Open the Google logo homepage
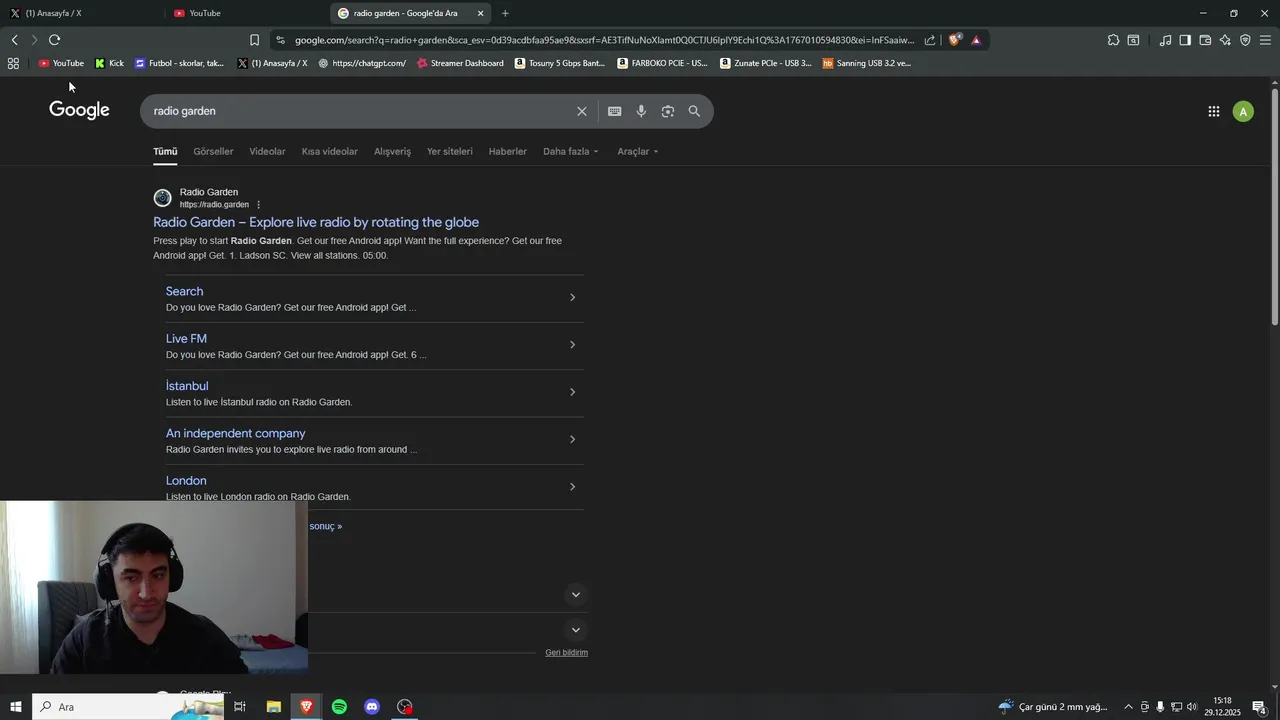 80,110
